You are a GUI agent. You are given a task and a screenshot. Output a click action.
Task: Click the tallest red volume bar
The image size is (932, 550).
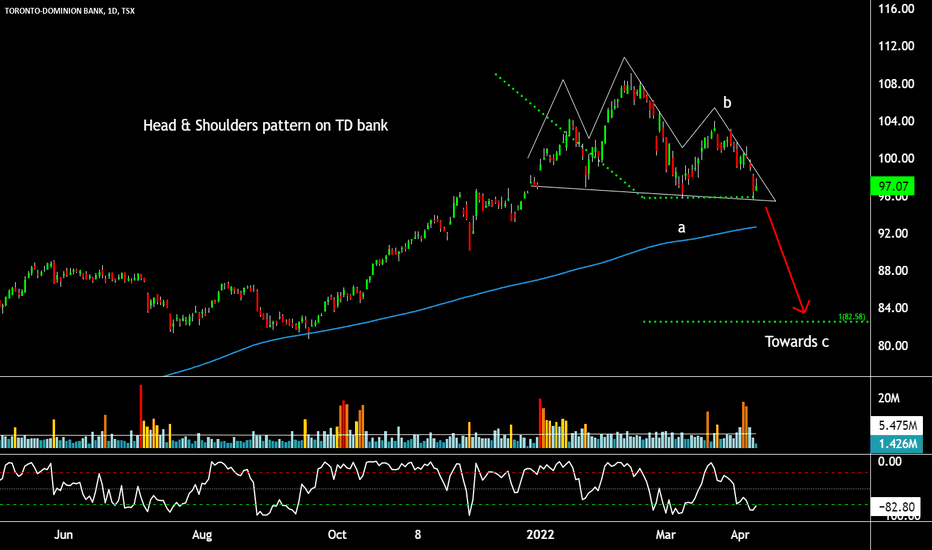(x=141, y=416)
